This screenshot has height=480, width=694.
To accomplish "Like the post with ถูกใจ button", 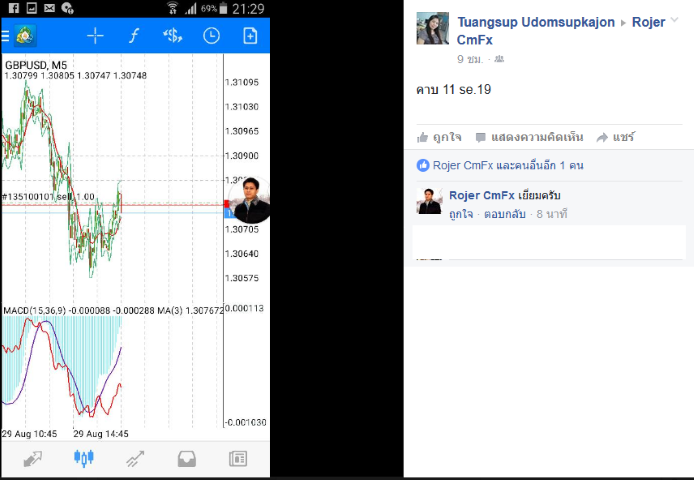I will coord(439,137).
